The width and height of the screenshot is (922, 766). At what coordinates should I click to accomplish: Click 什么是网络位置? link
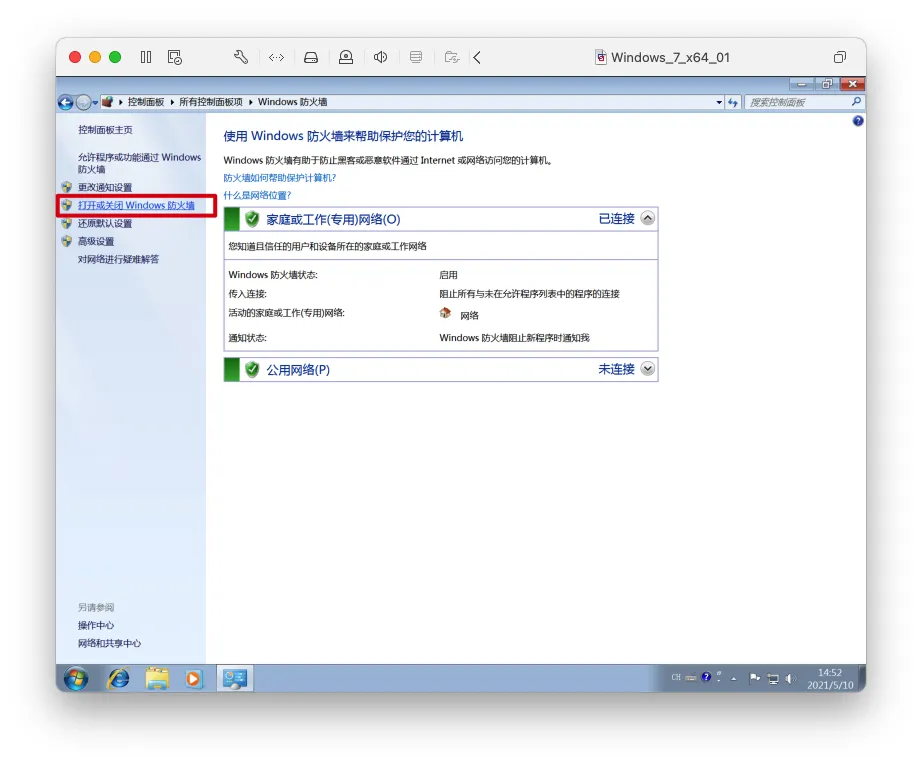(257, 195)
